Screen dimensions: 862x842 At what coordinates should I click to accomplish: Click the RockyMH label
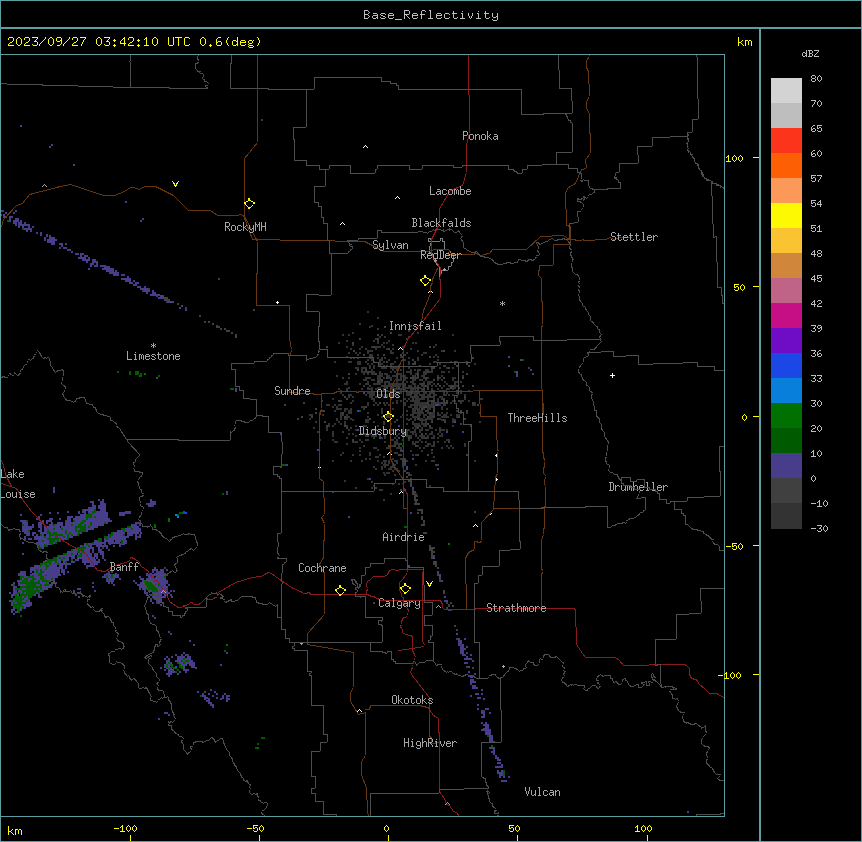(245, 227)
